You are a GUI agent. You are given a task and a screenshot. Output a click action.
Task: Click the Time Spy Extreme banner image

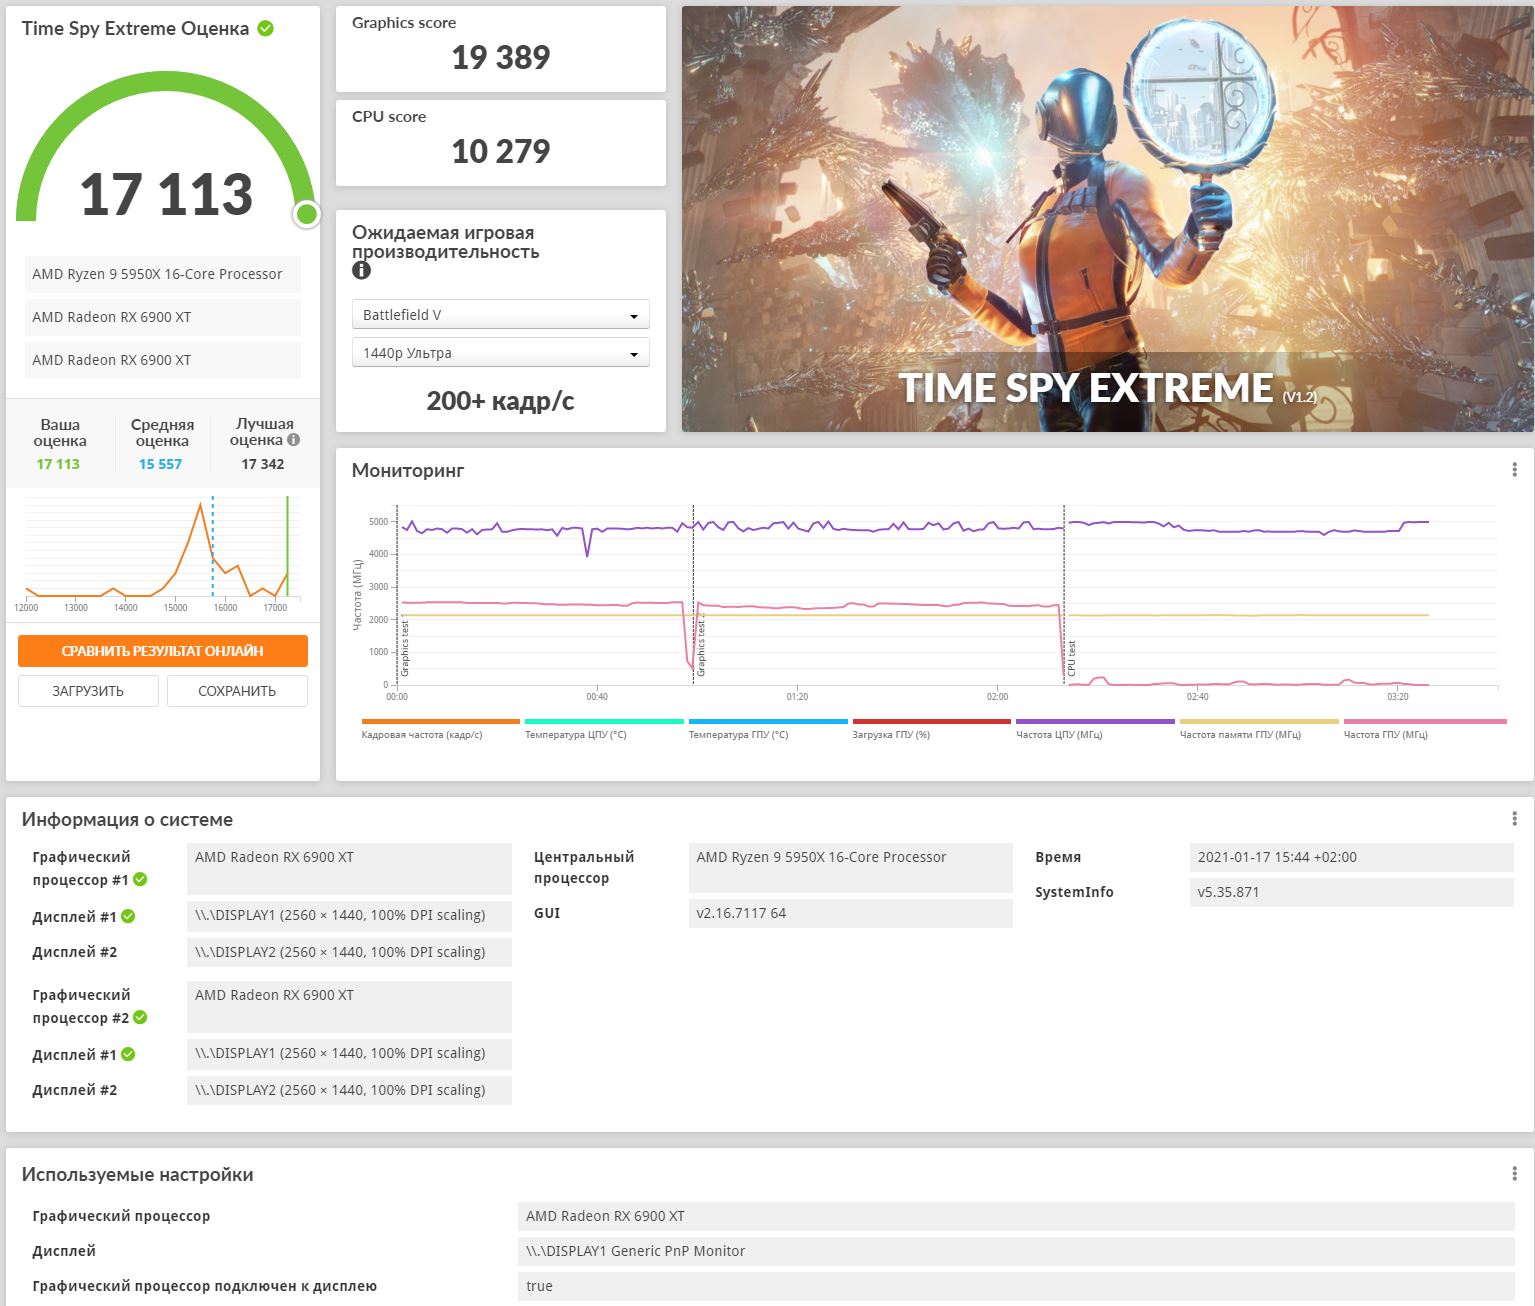point(1107,219)
